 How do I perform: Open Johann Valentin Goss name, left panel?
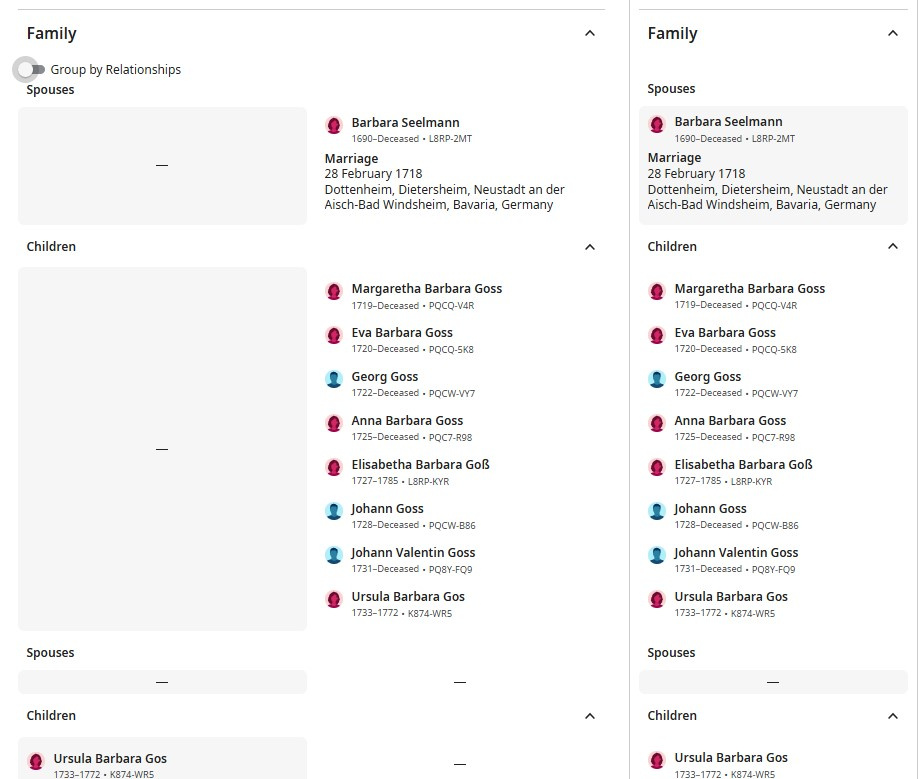coord(413,553)
